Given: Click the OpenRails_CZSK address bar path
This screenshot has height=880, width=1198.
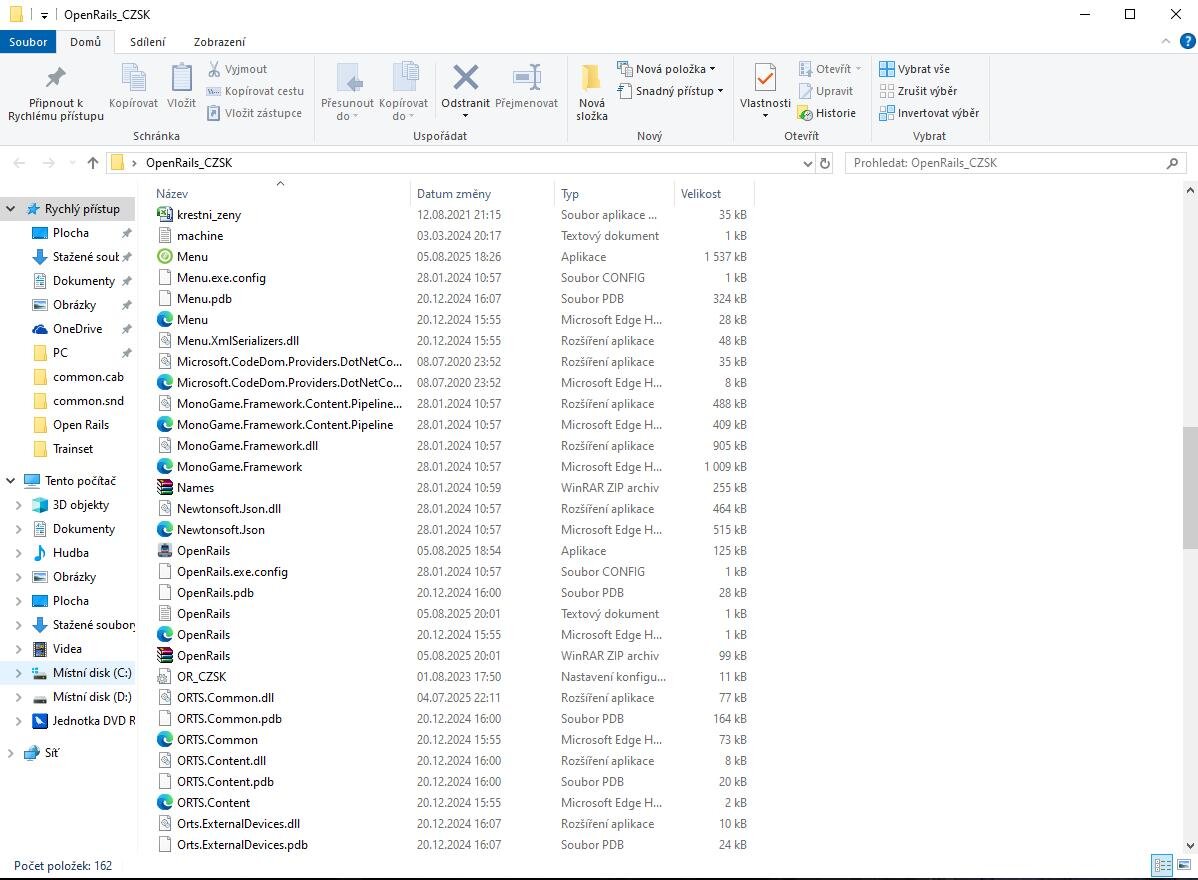Looking at the screenshot, I should pyautogui.click(x=189, y=163).
